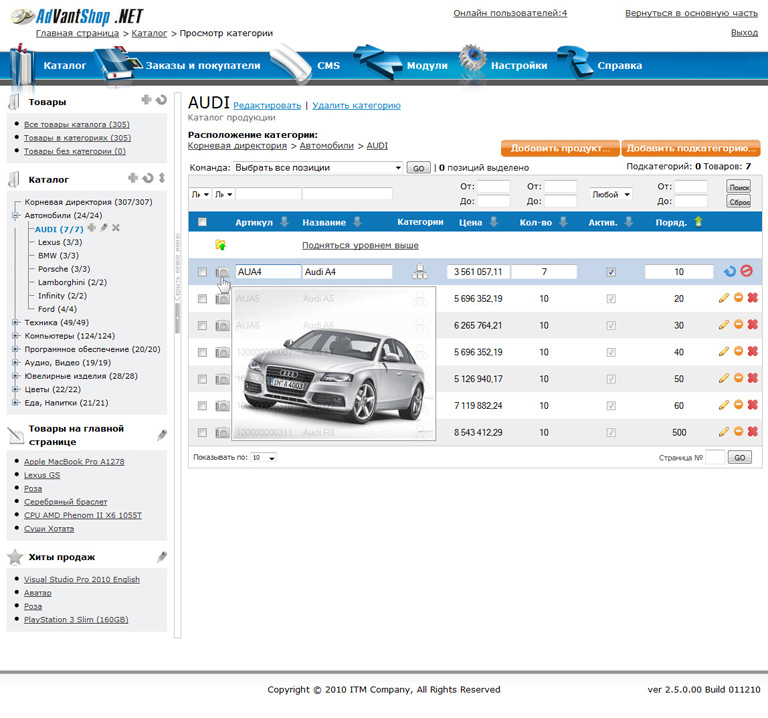Open the Каталог main menu
Image resolution: width=768 pixels, height=718 pixels.
(64, 66)
